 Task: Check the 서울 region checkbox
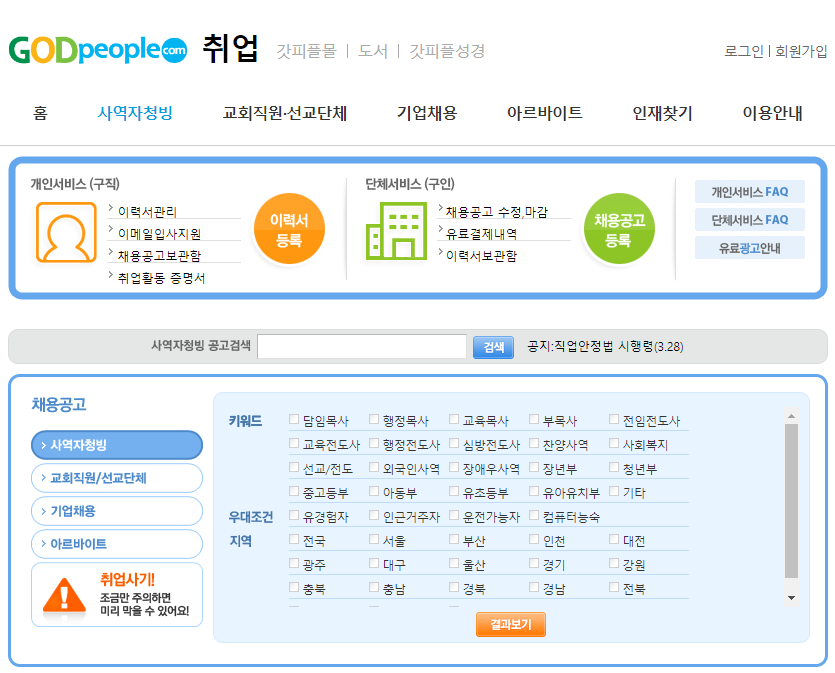[x=374, y=539]
